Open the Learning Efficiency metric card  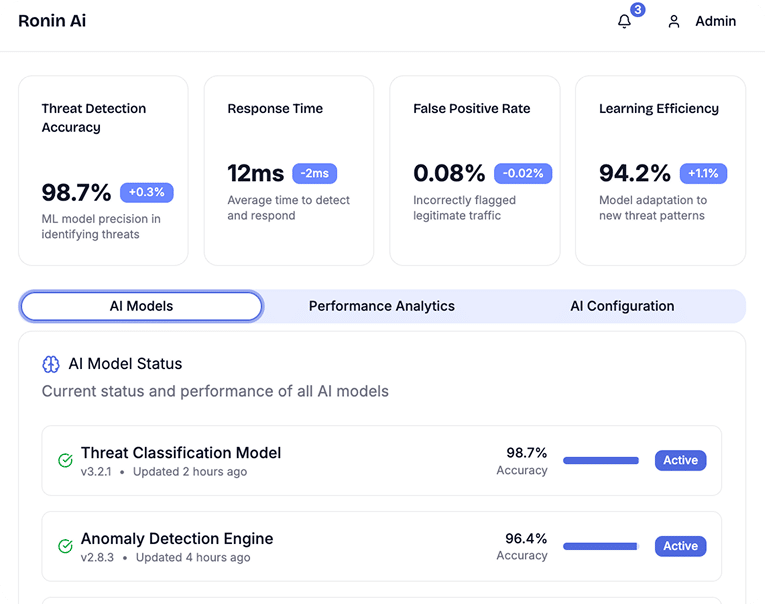click(x=660, y=170)
